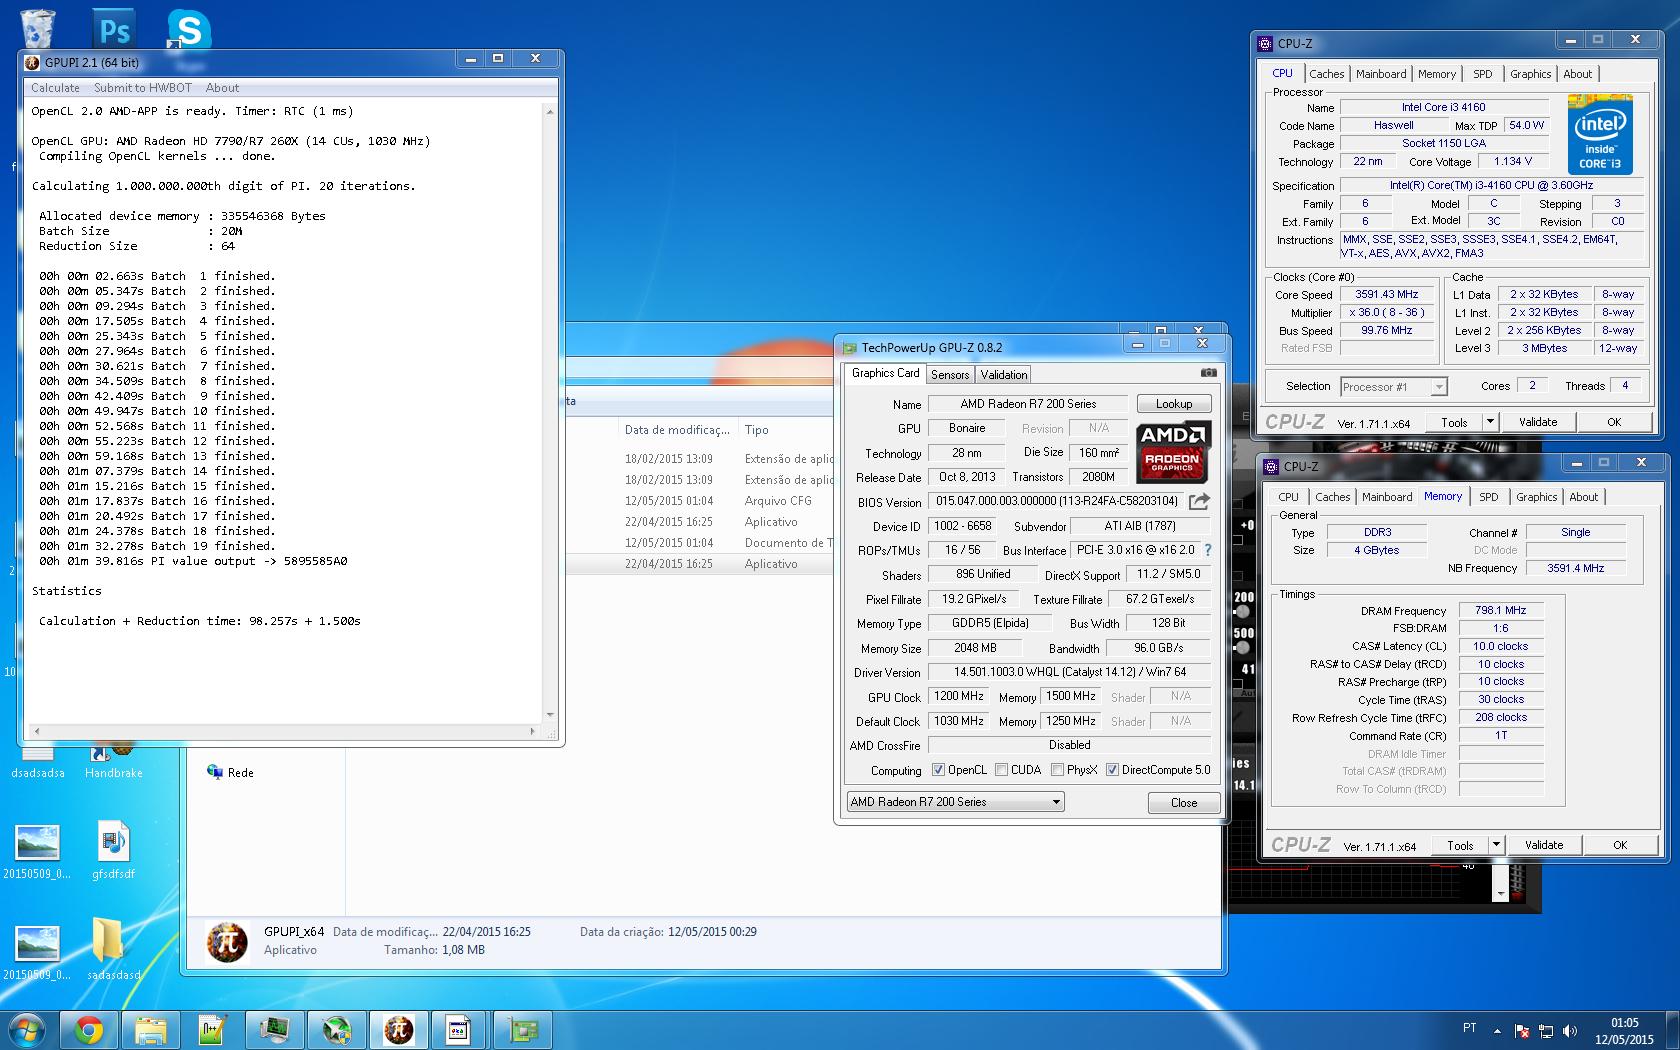
Task: Click the PCI-E bus interface help question mark
Action: pyautogui.click(x=1207, y=550)
